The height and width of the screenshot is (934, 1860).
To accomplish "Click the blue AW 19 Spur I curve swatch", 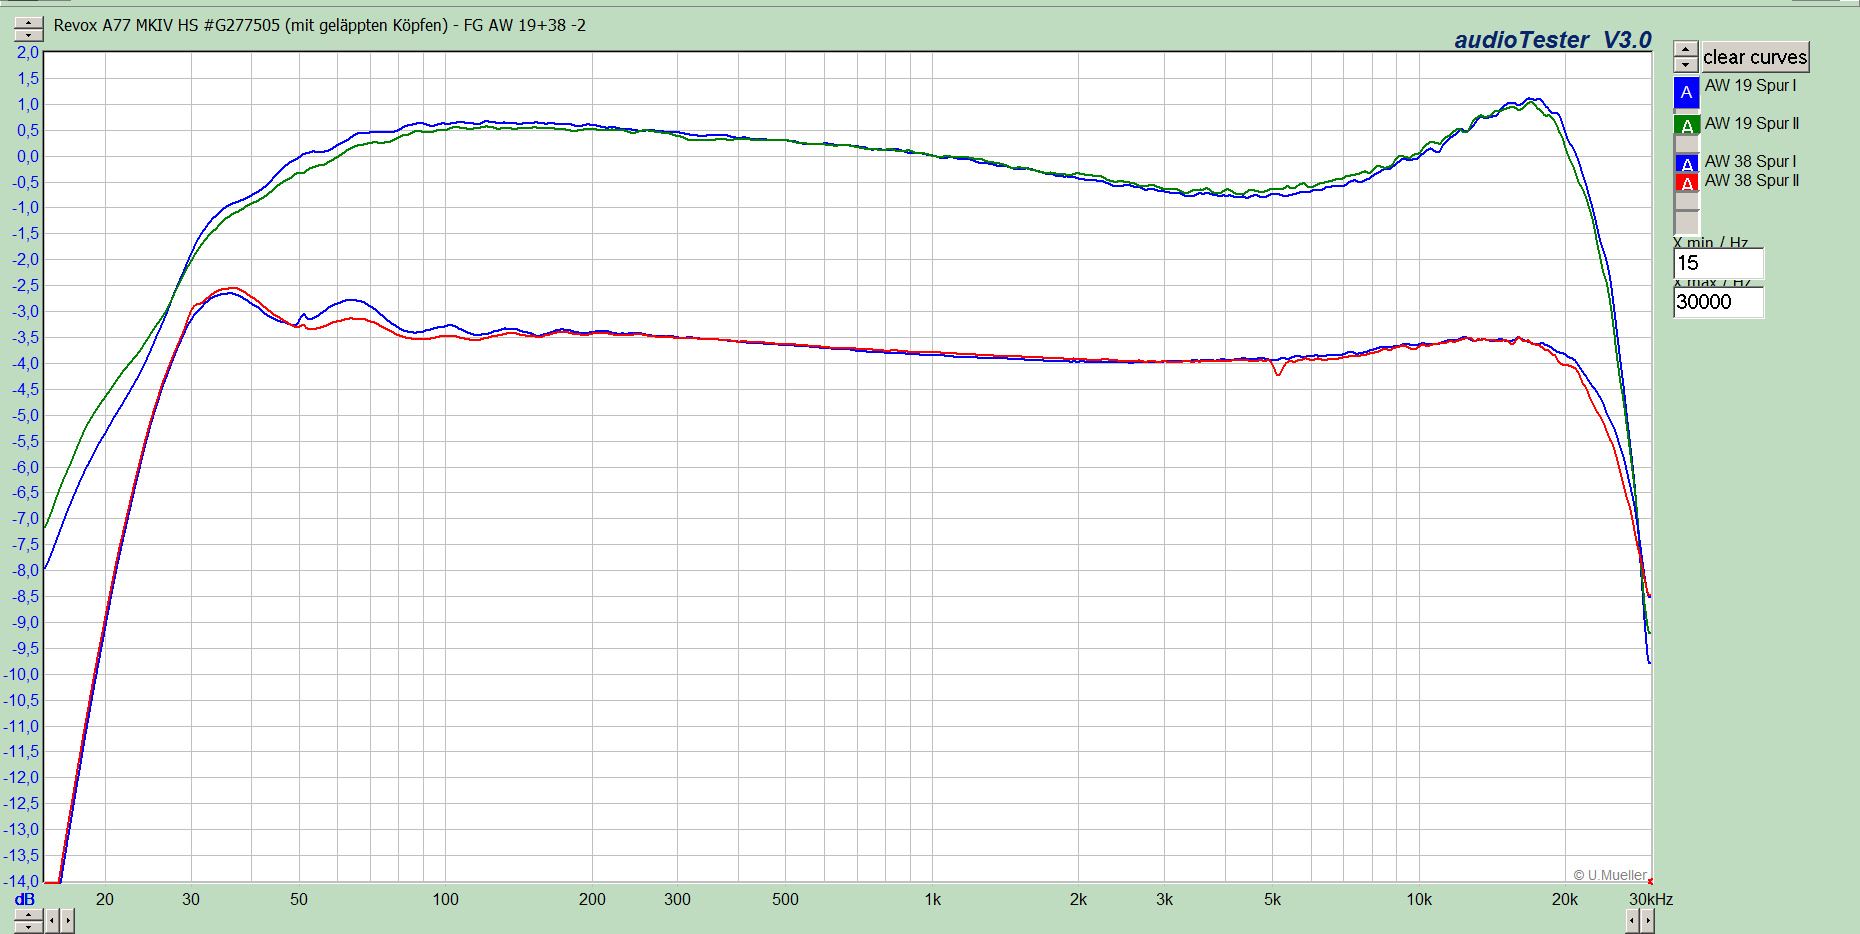I will click(1686, 92).
